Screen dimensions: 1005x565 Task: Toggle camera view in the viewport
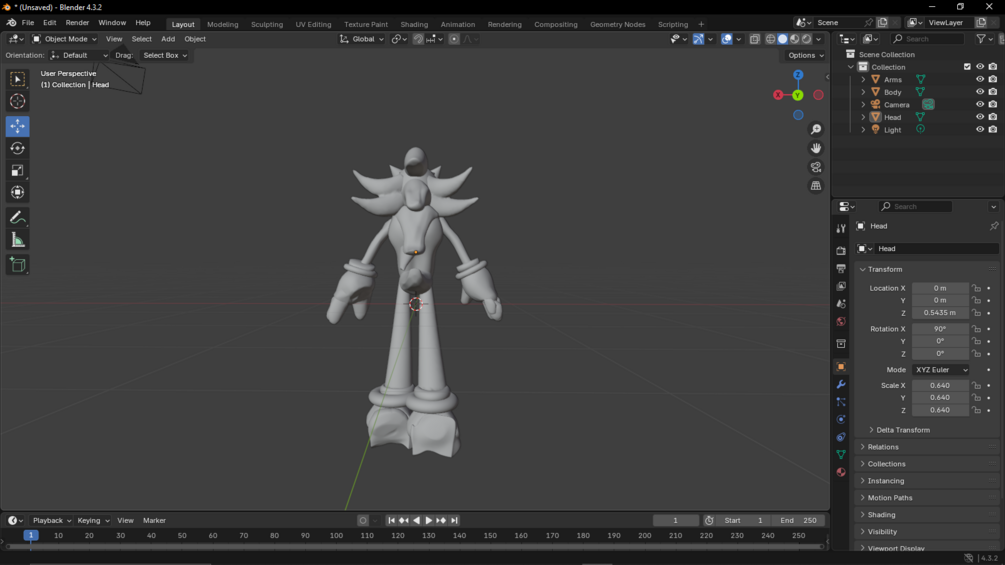pos(816,167)
